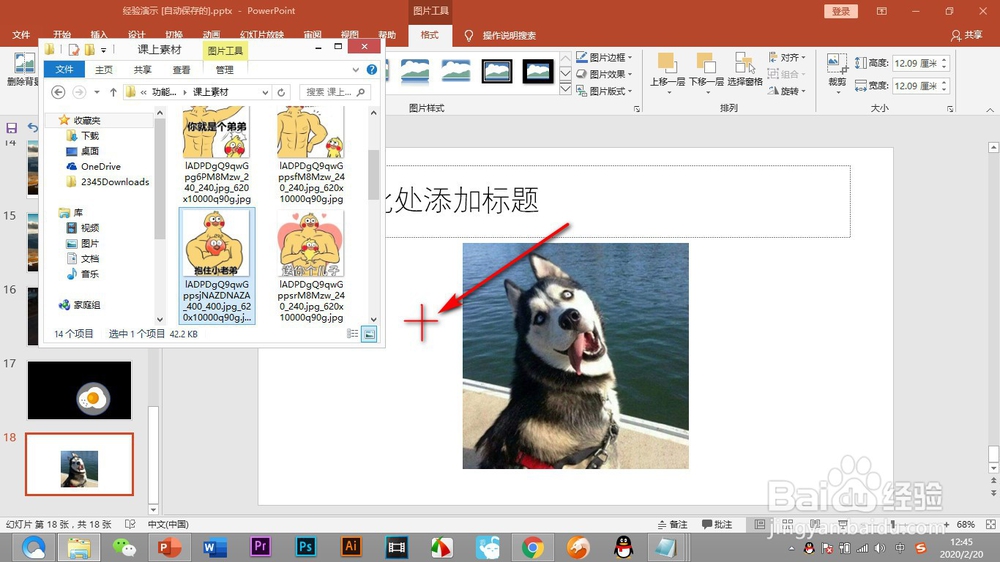Viewport: 1000px width, 562px height.
Task: Select the duck with hearts image file
Action: coord(311,265)
